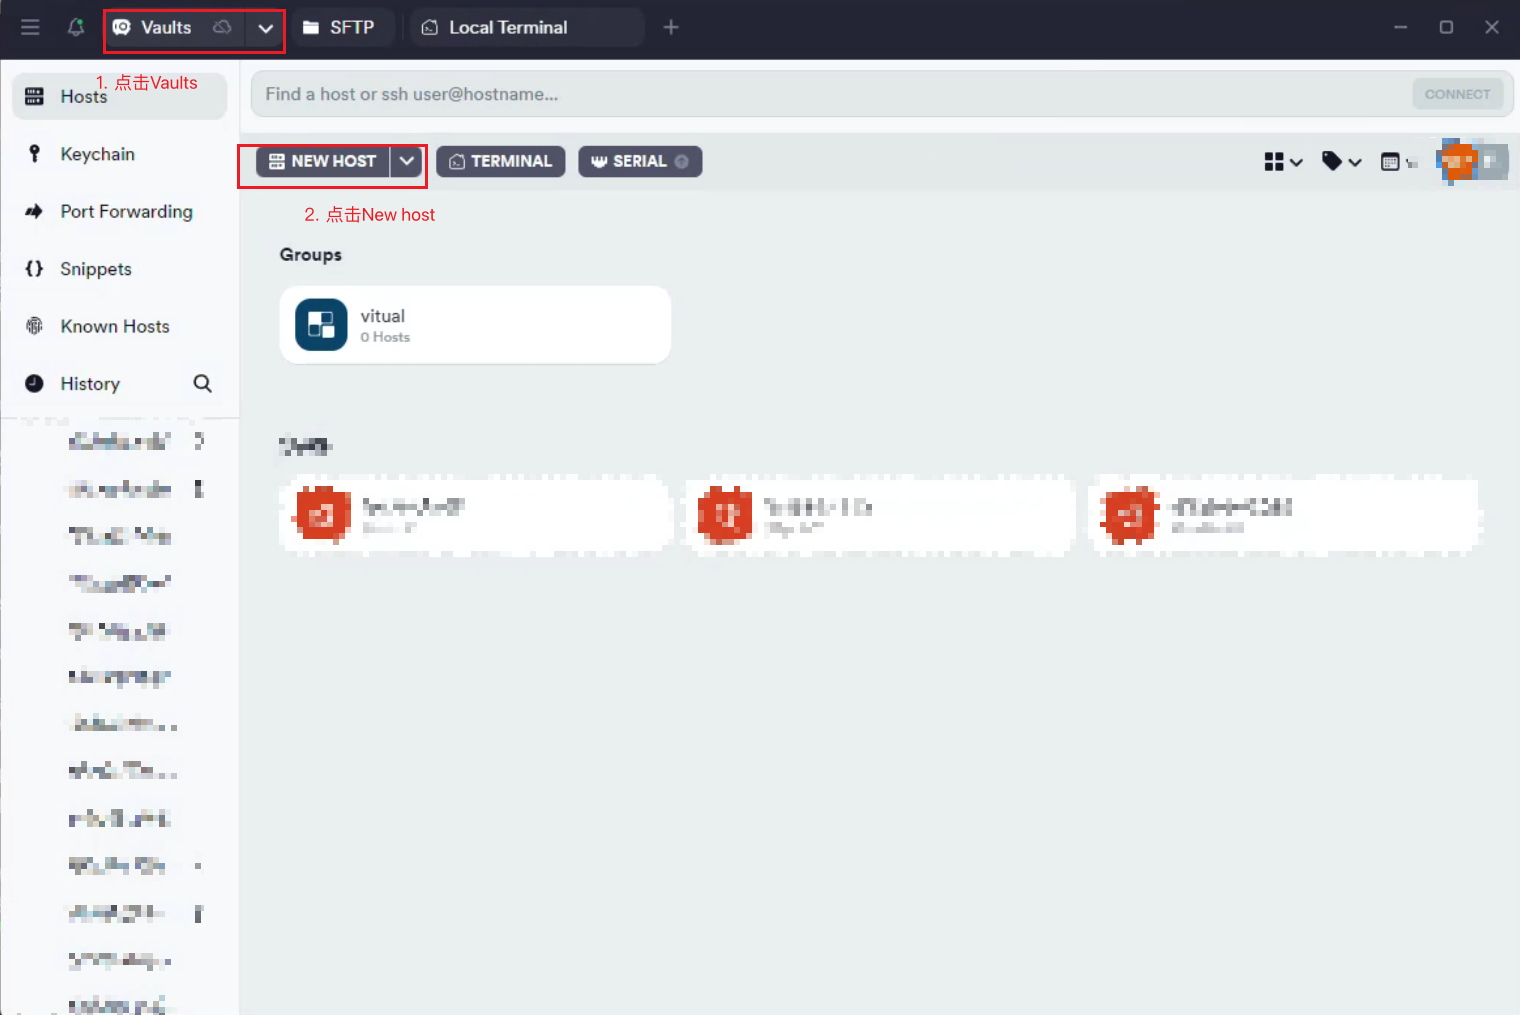
Task: Open the vitual group card
Action: click(475, 325)
